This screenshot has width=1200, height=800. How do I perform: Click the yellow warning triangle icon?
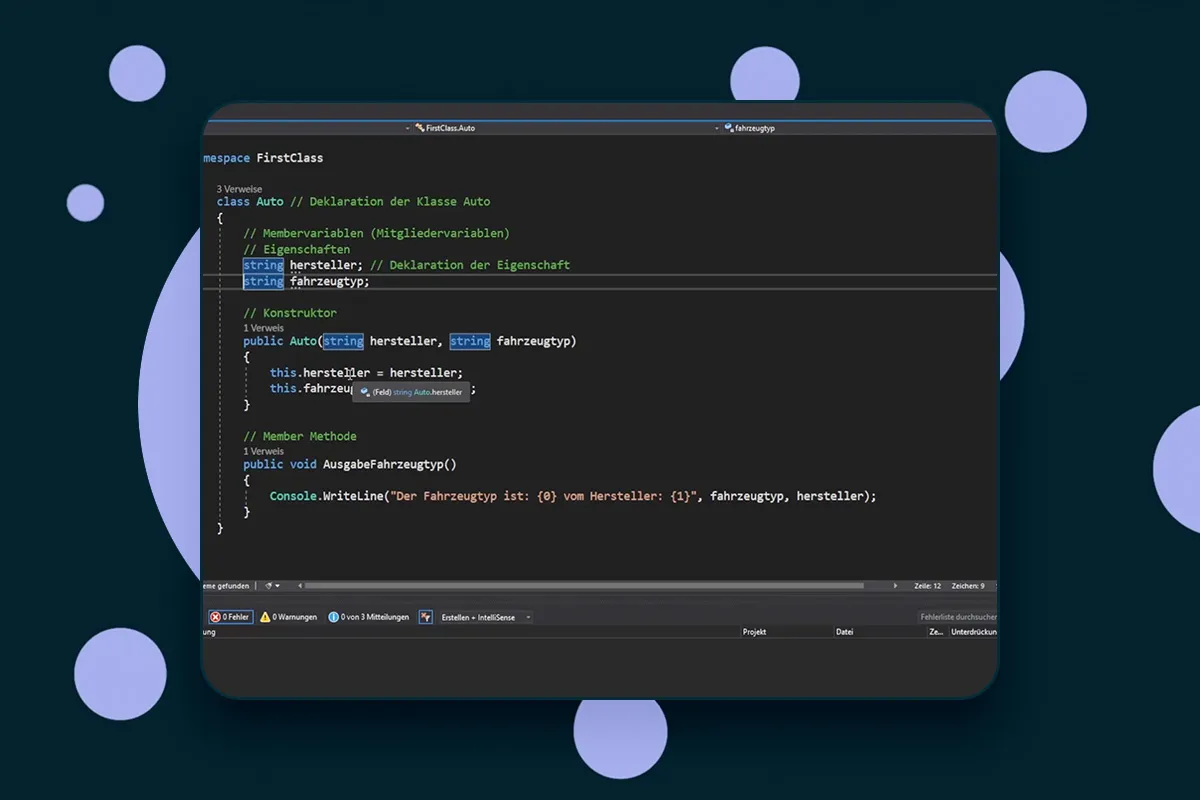point(266,617)
